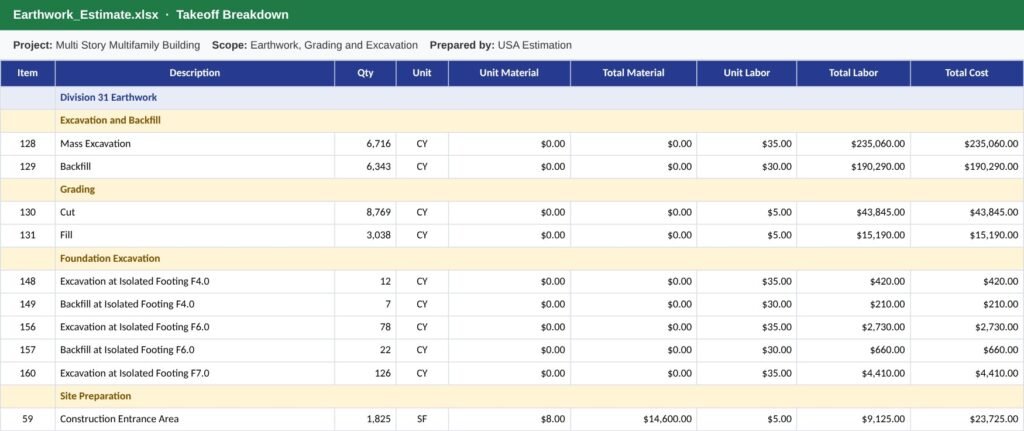Viewport: 1024px width, 431px height.
Task: Click quantity 7 cell in row 149
Action: click(x=365, y=304)
